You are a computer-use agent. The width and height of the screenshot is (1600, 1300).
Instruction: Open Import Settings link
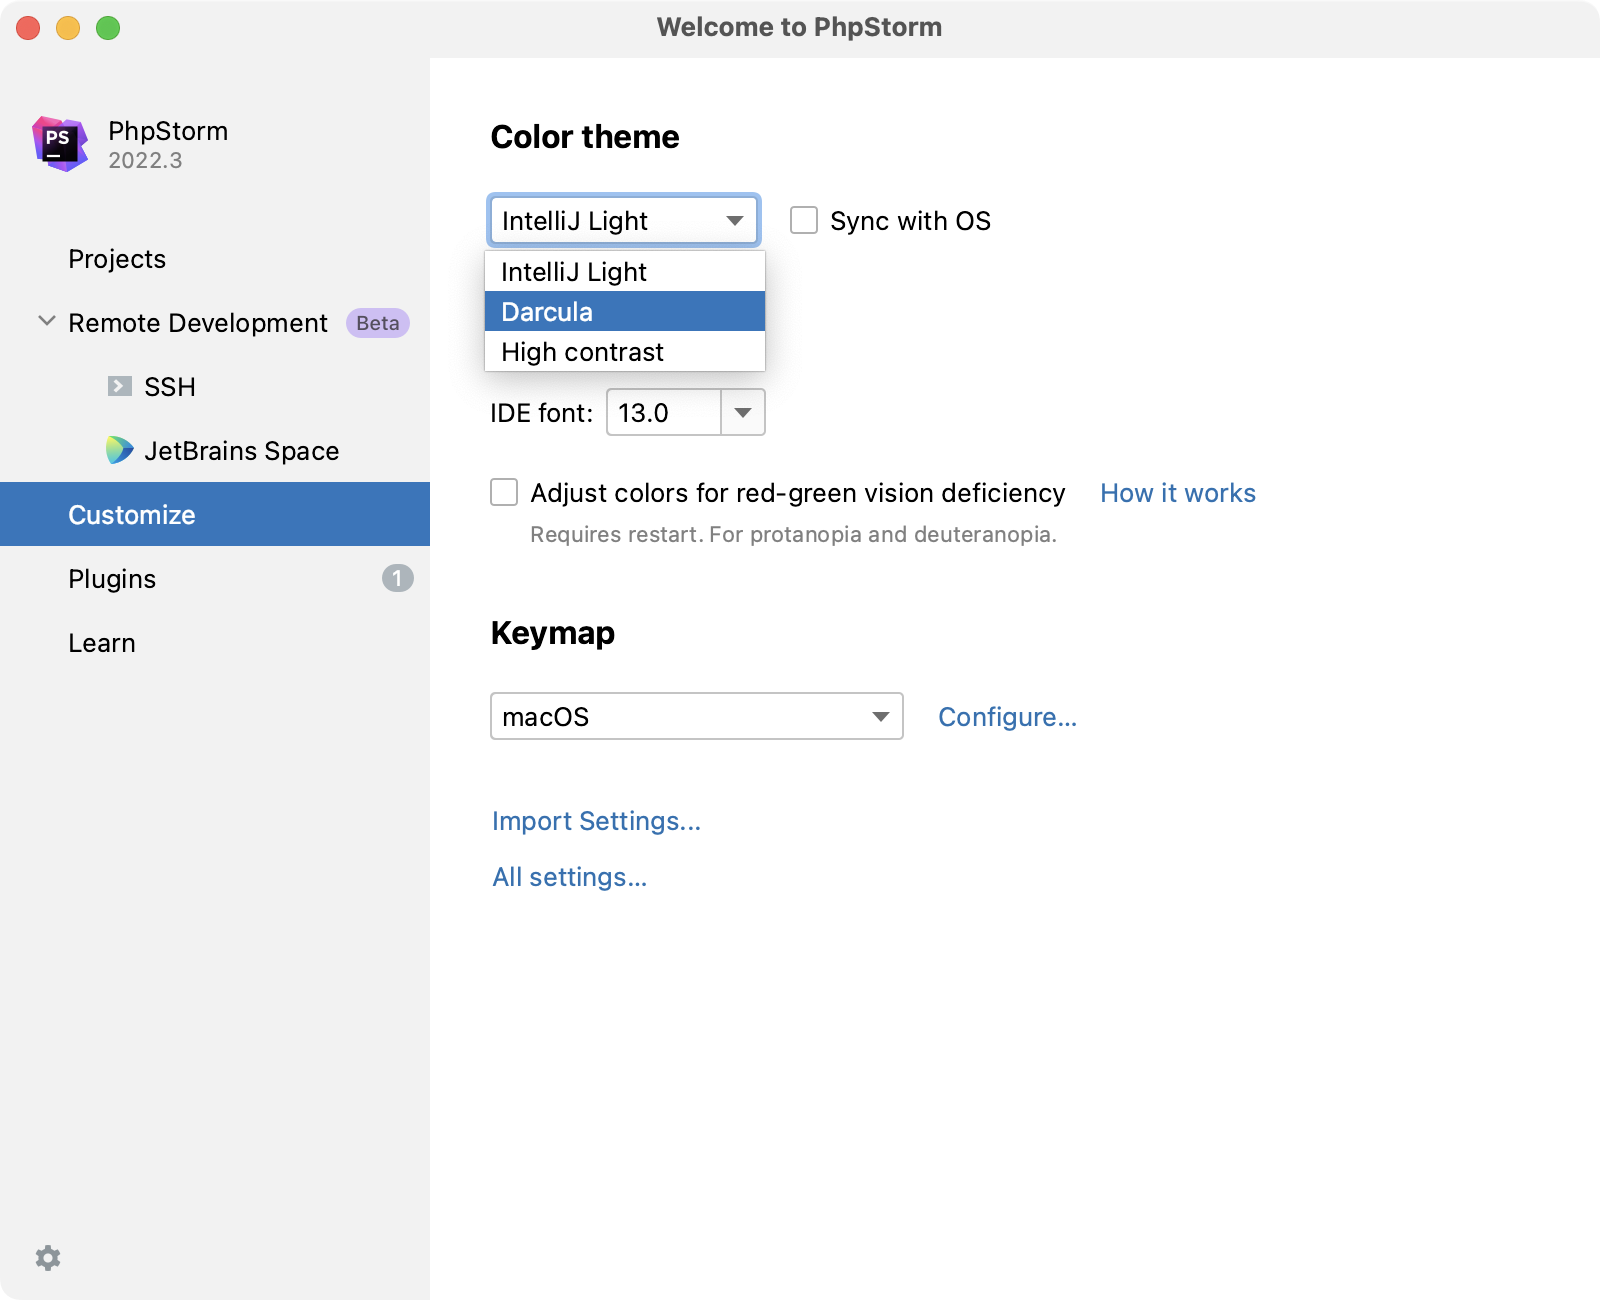point(596,821)
